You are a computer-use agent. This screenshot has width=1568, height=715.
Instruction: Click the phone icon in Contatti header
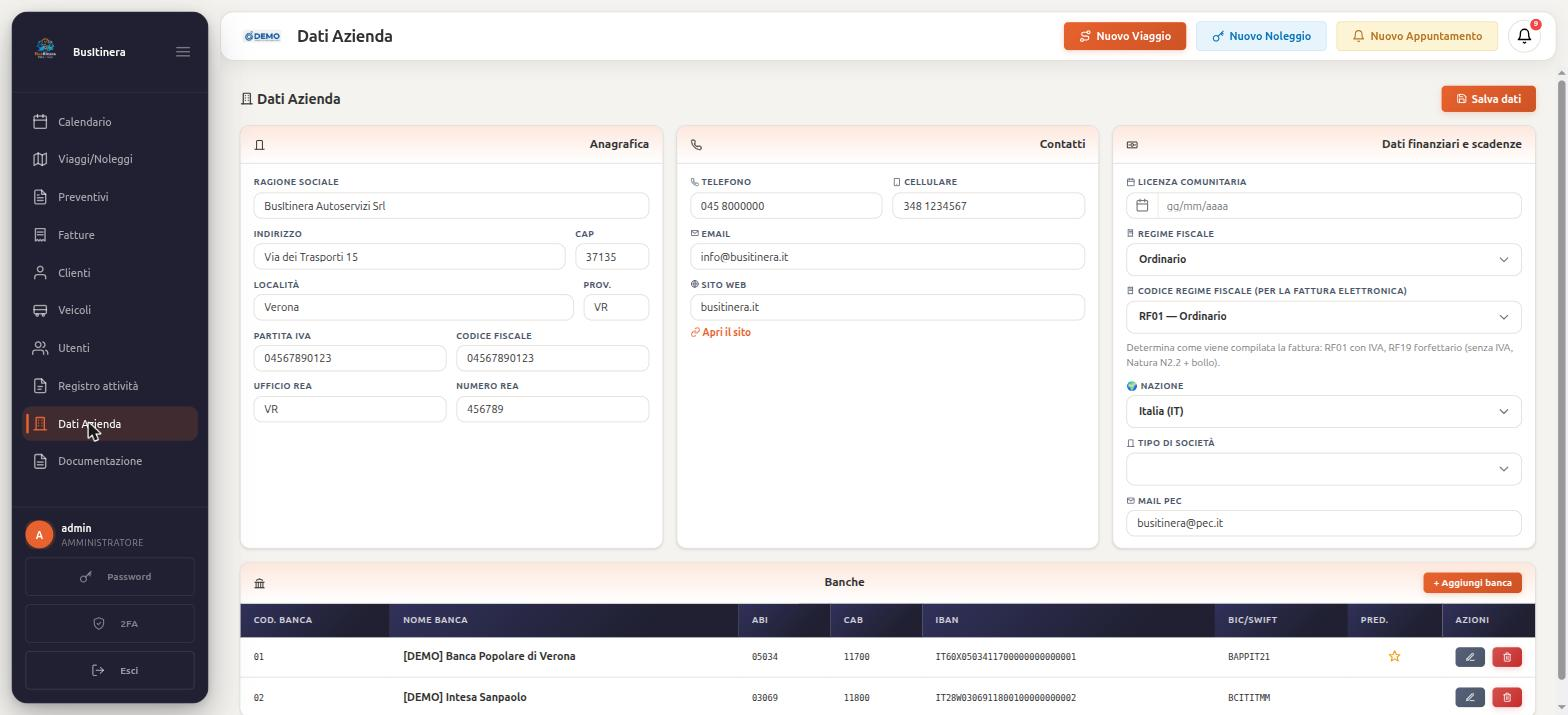tap(696, 145)
